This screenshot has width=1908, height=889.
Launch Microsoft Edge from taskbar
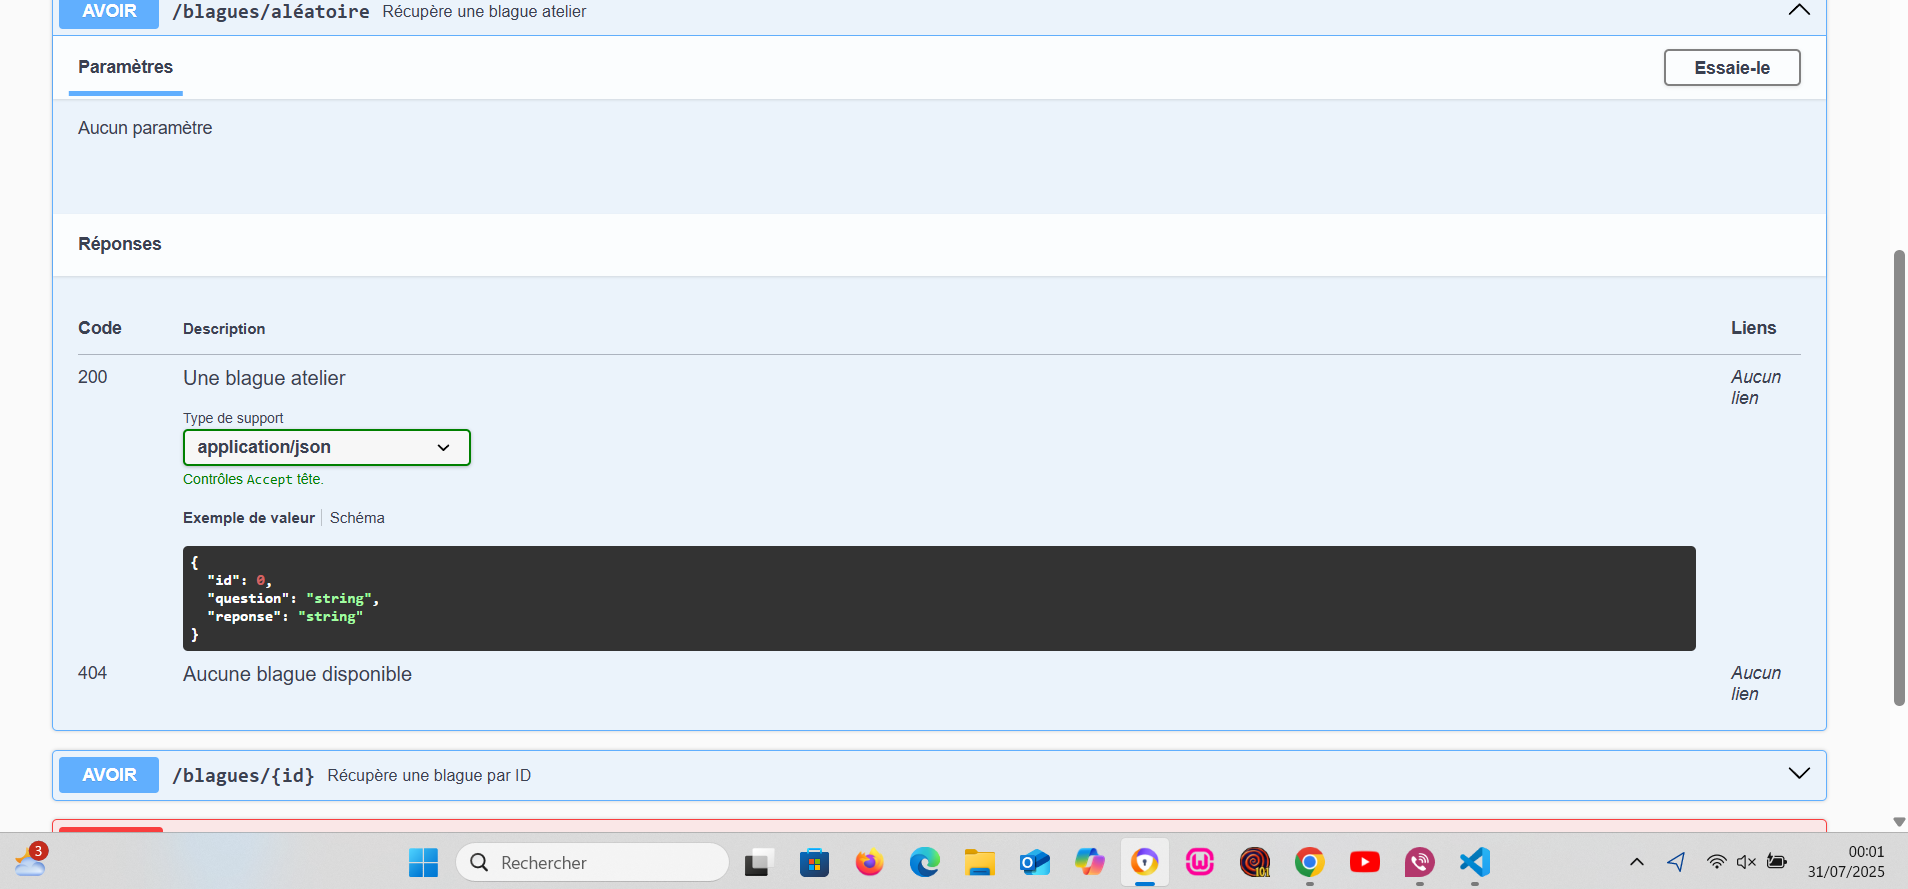point(924,862)
